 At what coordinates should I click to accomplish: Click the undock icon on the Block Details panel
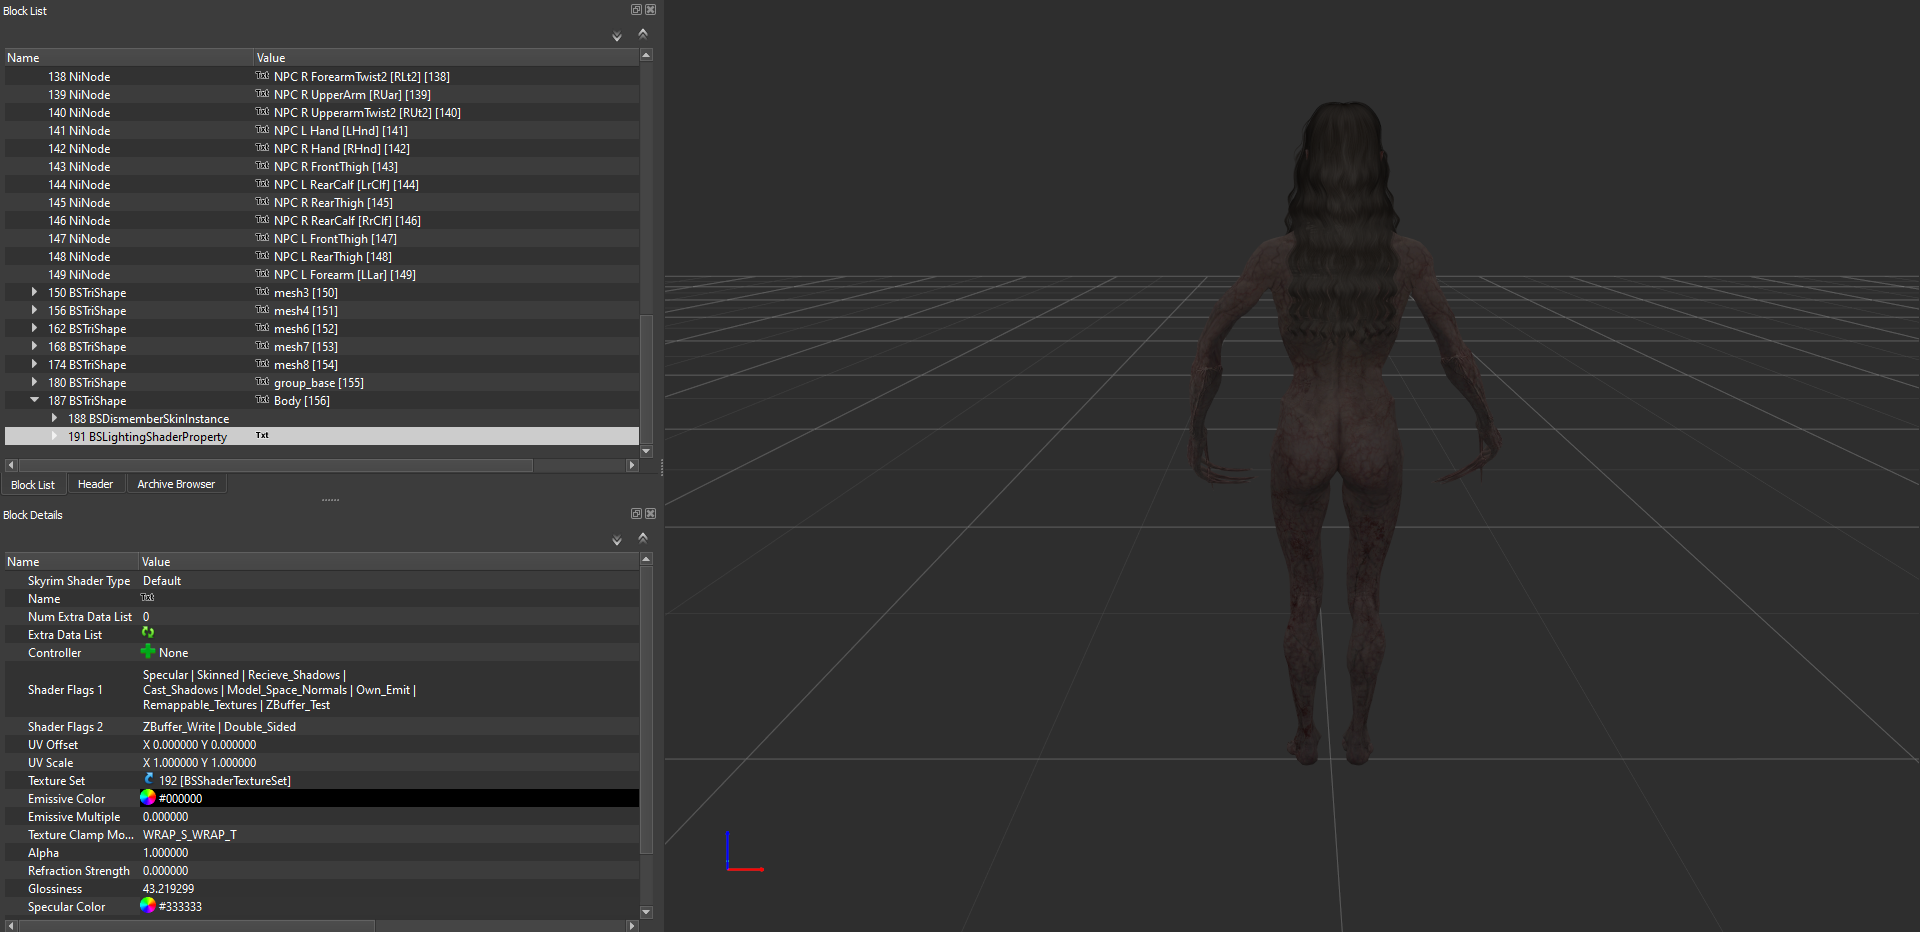click(636, 513)
